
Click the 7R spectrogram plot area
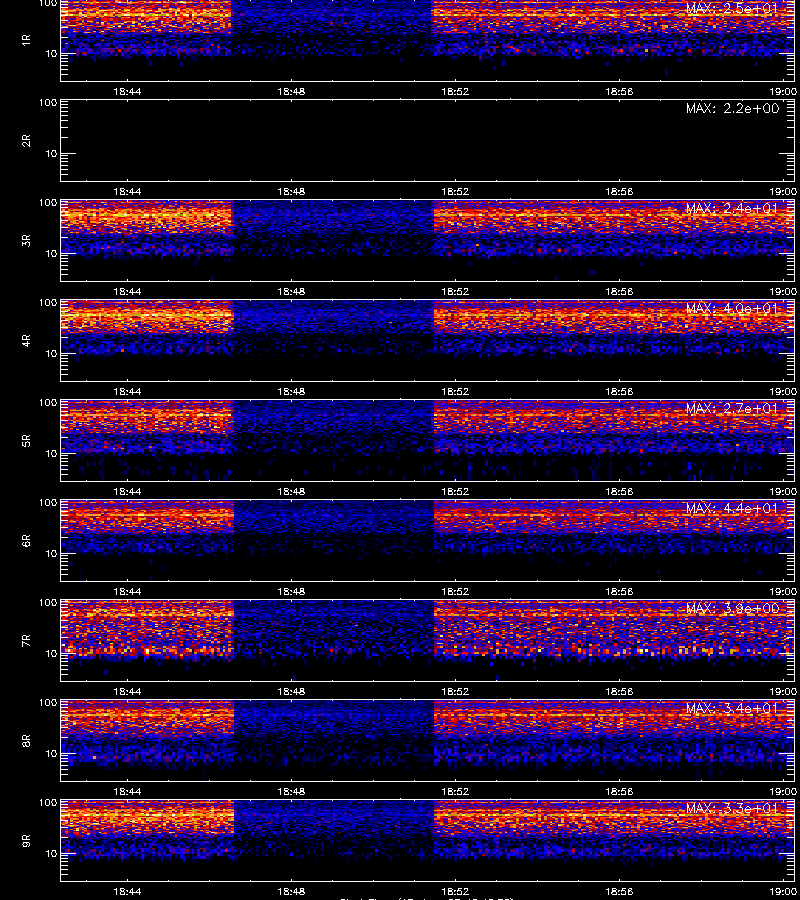click(x=427, y=641)
